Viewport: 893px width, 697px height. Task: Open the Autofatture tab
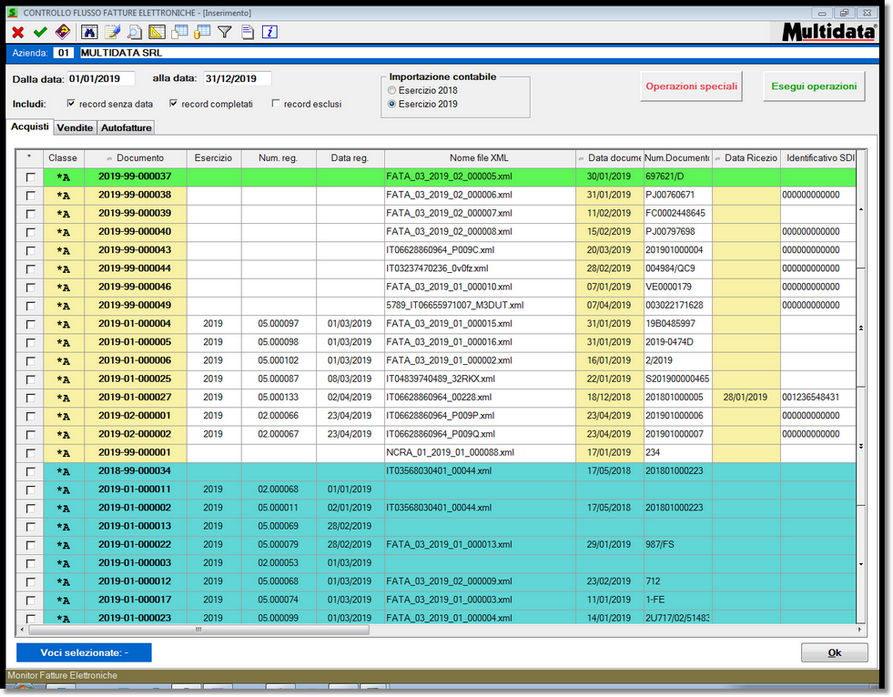click(126, 128)
